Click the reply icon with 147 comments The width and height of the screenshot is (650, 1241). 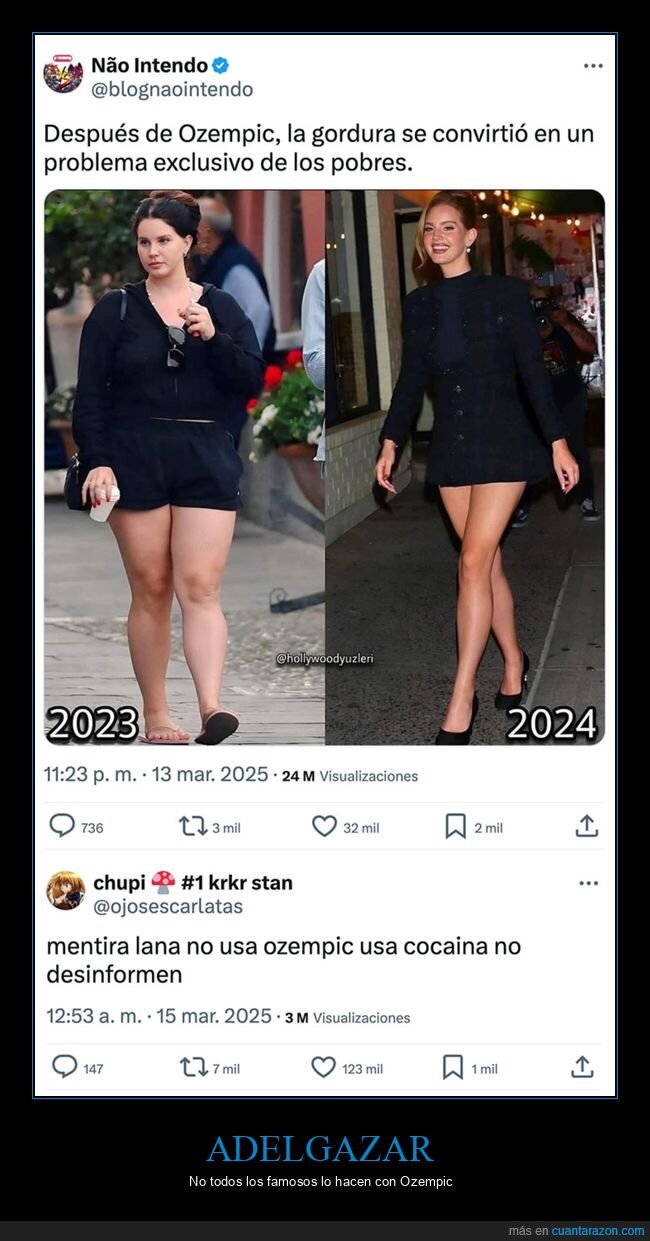click(x=64, y=1067)
